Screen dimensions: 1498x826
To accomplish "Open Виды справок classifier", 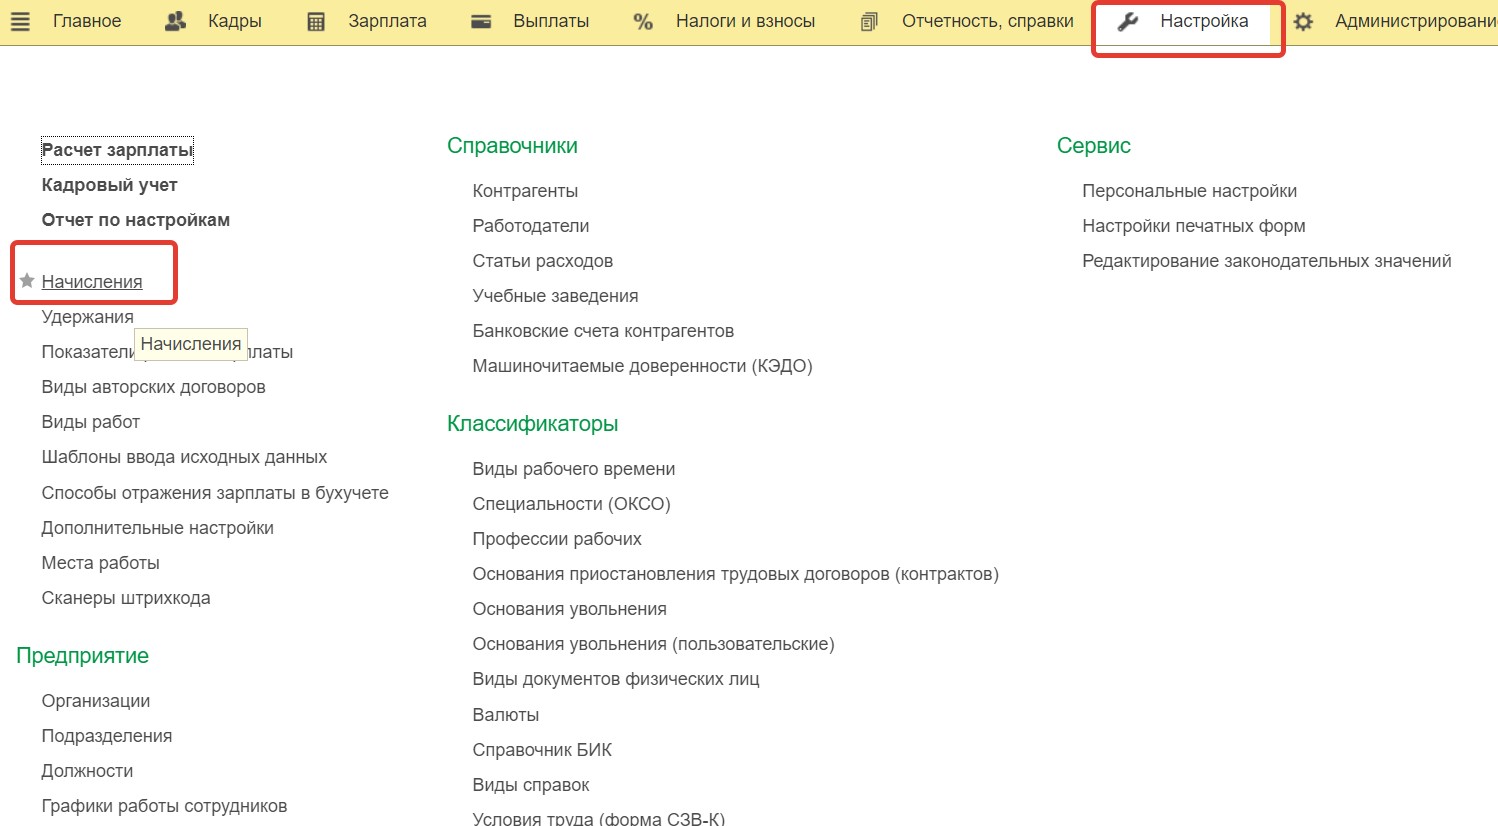I will (531, 785).
